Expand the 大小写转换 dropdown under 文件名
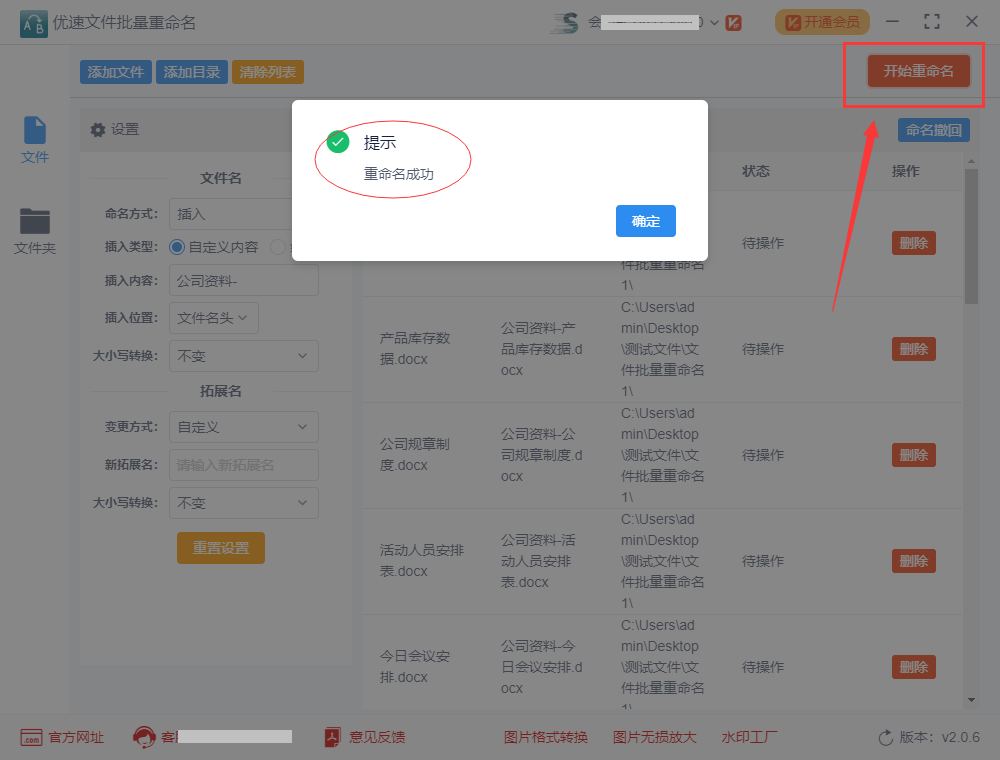Image resolution: width=1000 pixels, height=760 pixels. (x=244, y=356)
